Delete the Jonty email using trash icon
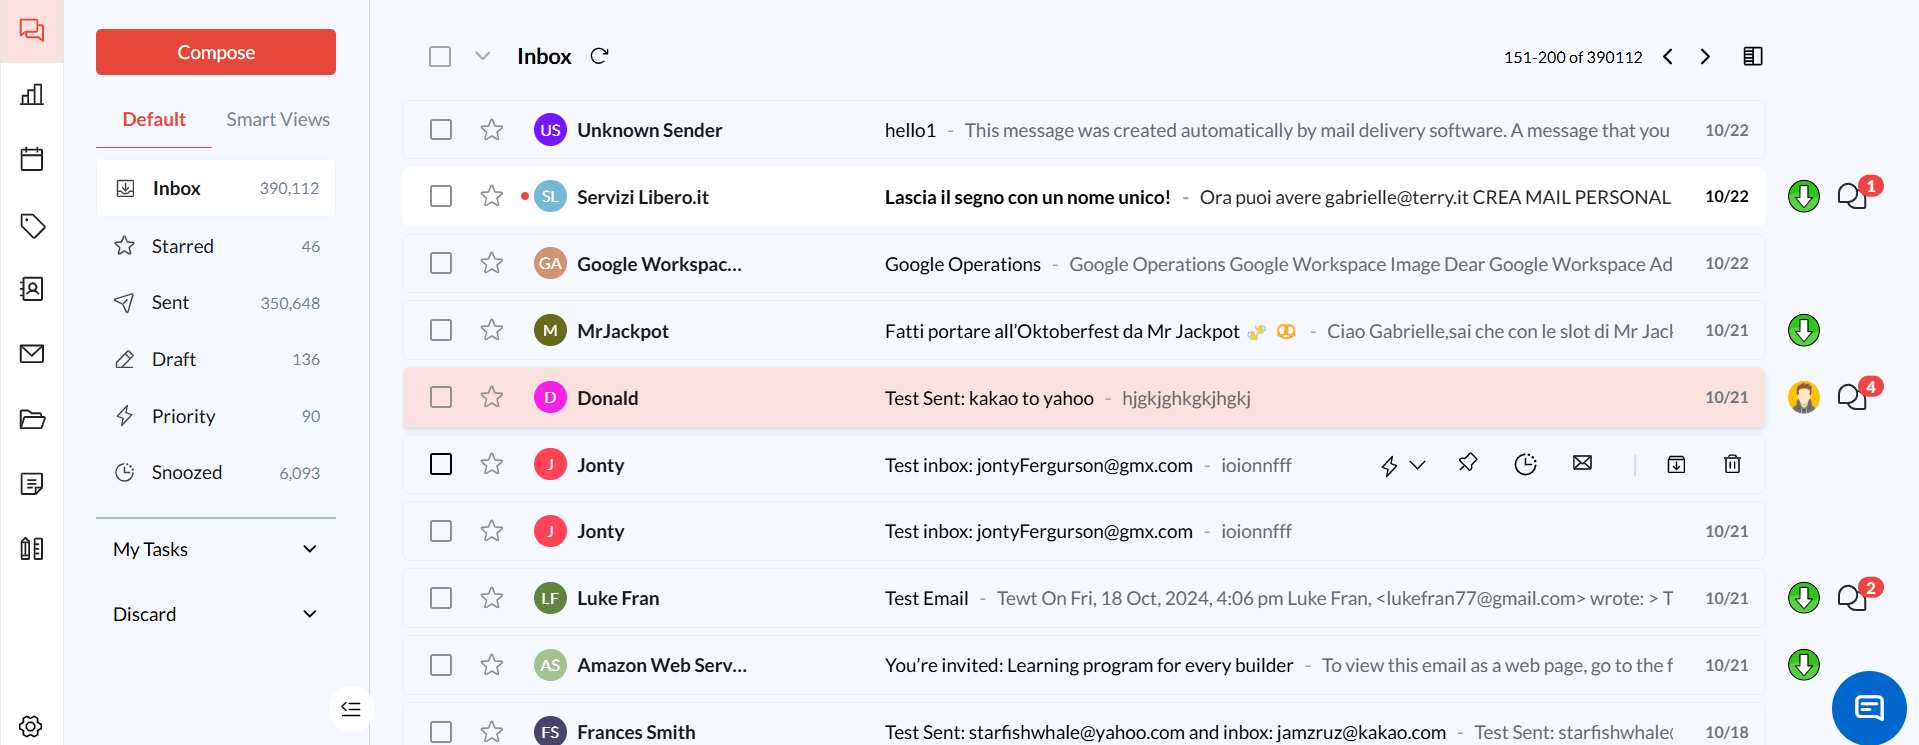The height and width of the screenshot is (745, 1919). point(1732,464)
